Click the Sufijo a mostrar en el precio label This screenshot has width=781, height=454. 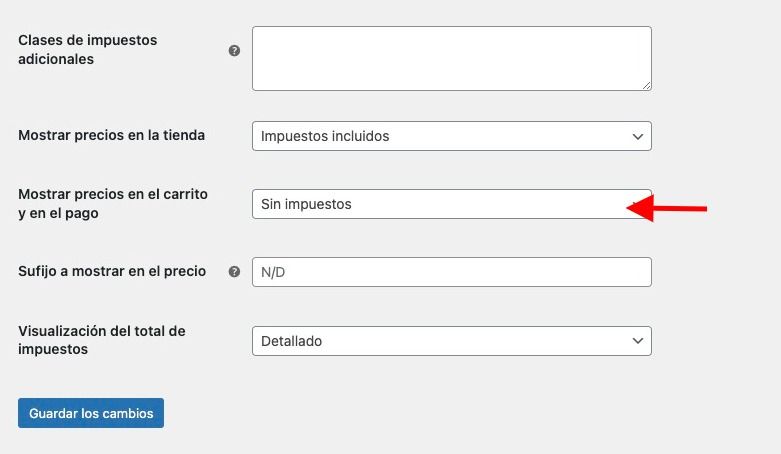click(112, 271)
